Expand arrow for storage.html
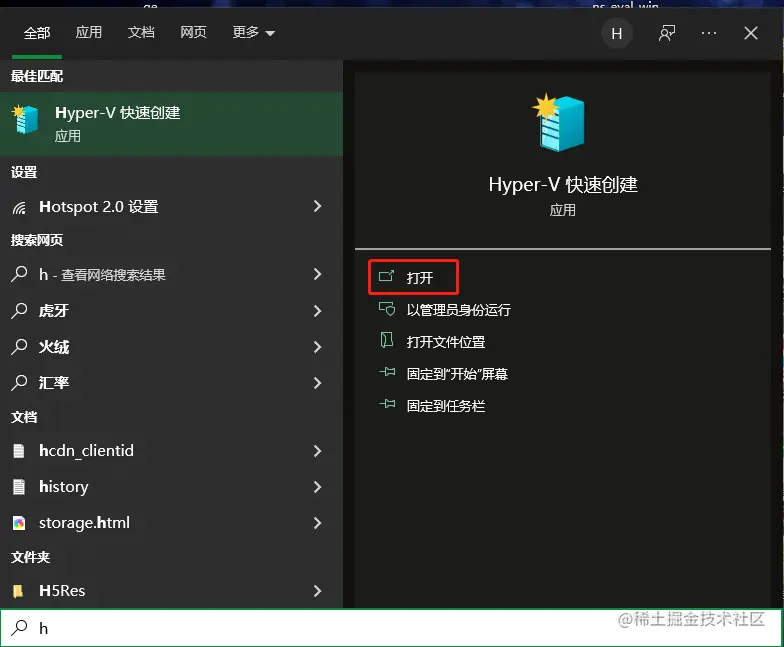Viewport: 784px width, 647px height. (318, 523)
